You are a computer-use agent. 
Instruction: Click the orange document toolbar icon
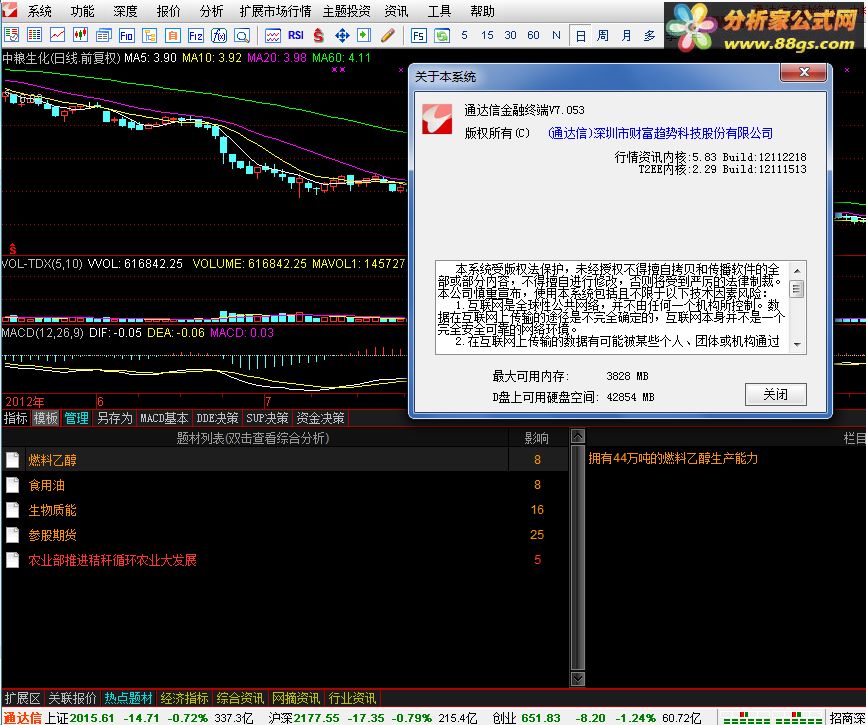[173, 35]
